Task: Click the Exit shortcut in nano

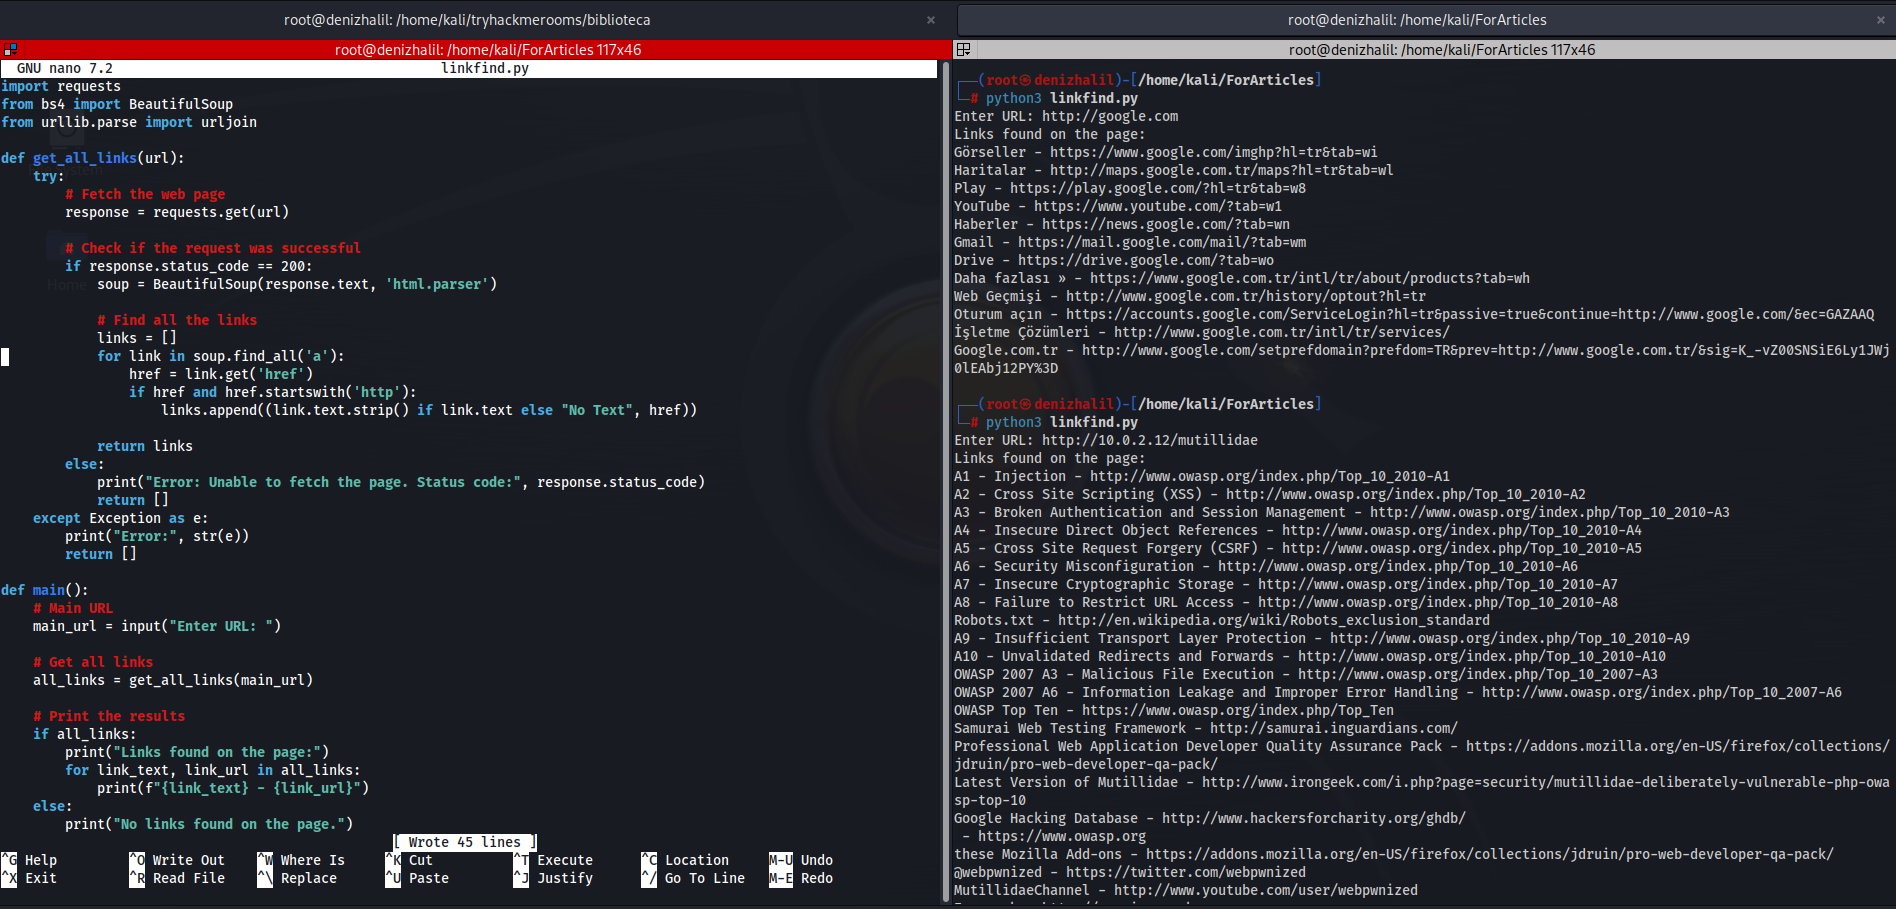Action: coord(40,878)
